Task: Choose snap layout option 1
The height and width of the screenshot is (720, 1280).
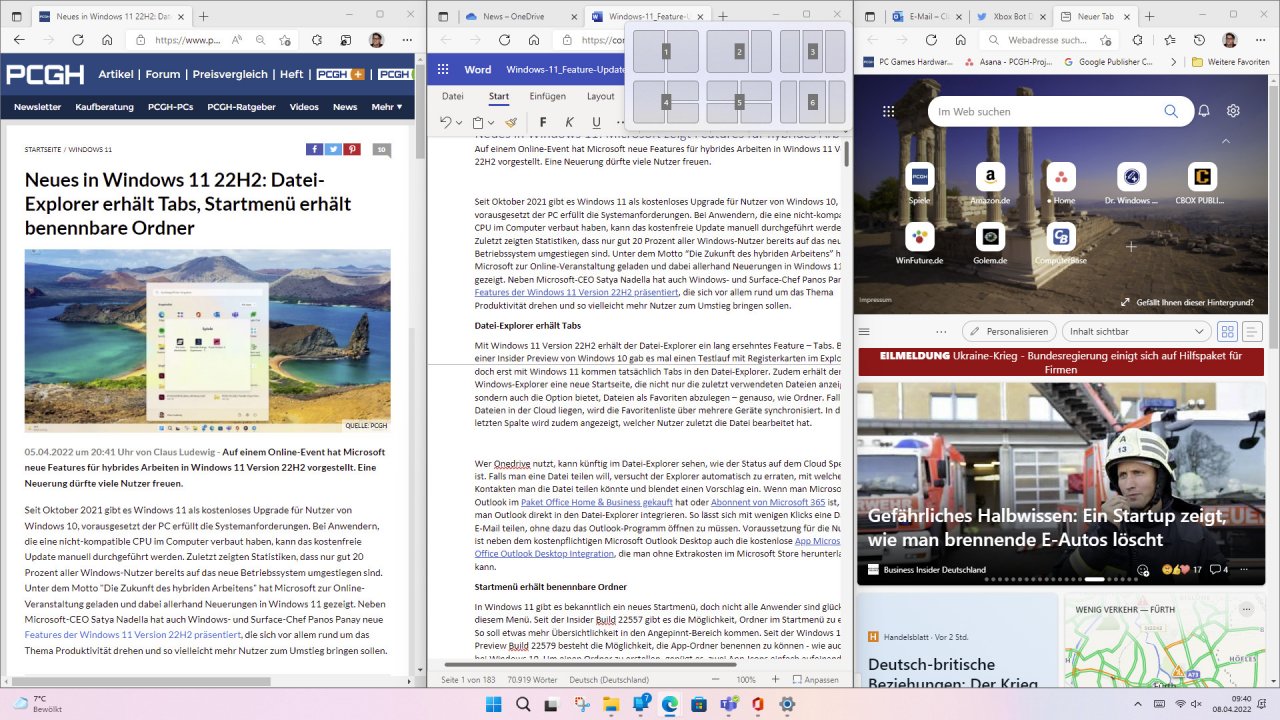Action: coord(666,51)
